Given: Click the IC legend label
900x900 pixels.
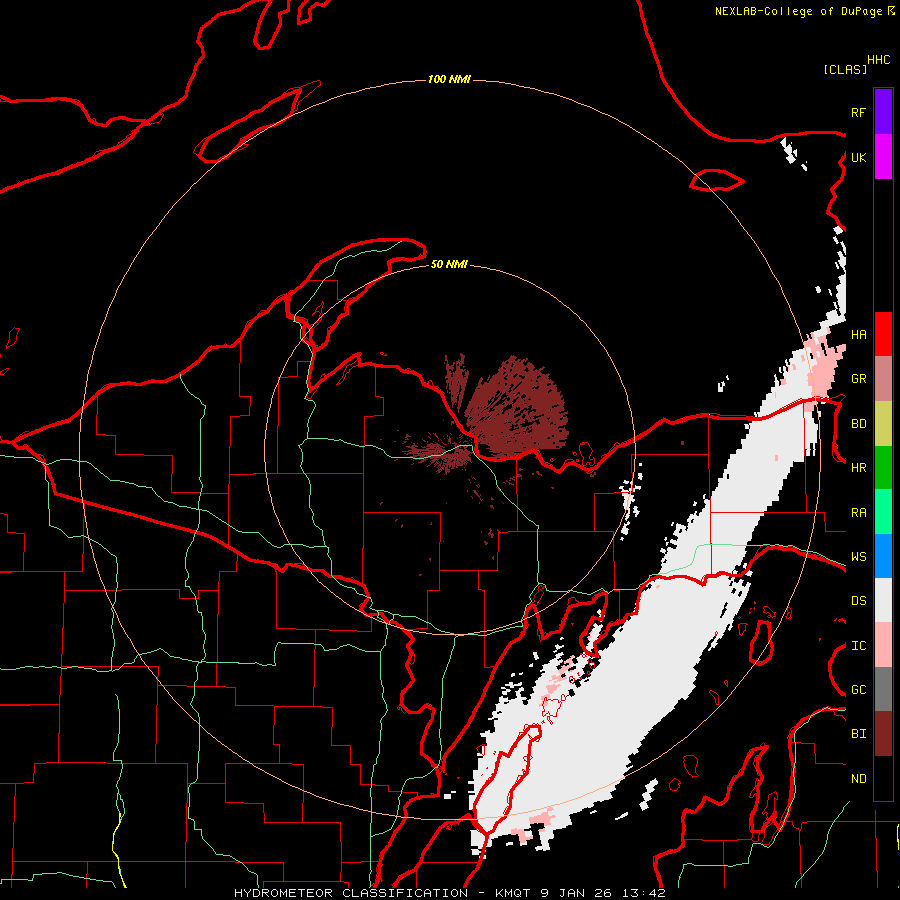Looking at the screenshot, I should pyautogui.click(x=858, y=646).
